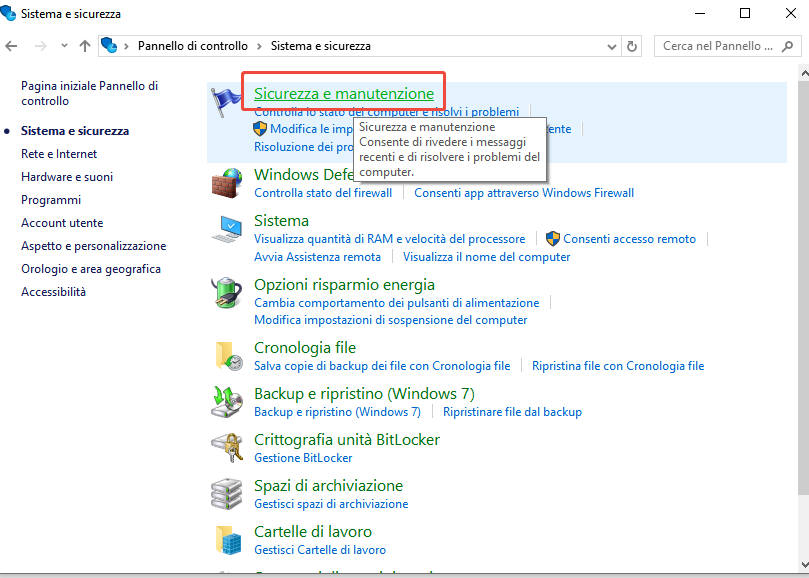
Task: Click the Sistema computer monitor icon
Action: tap(226, 229)
